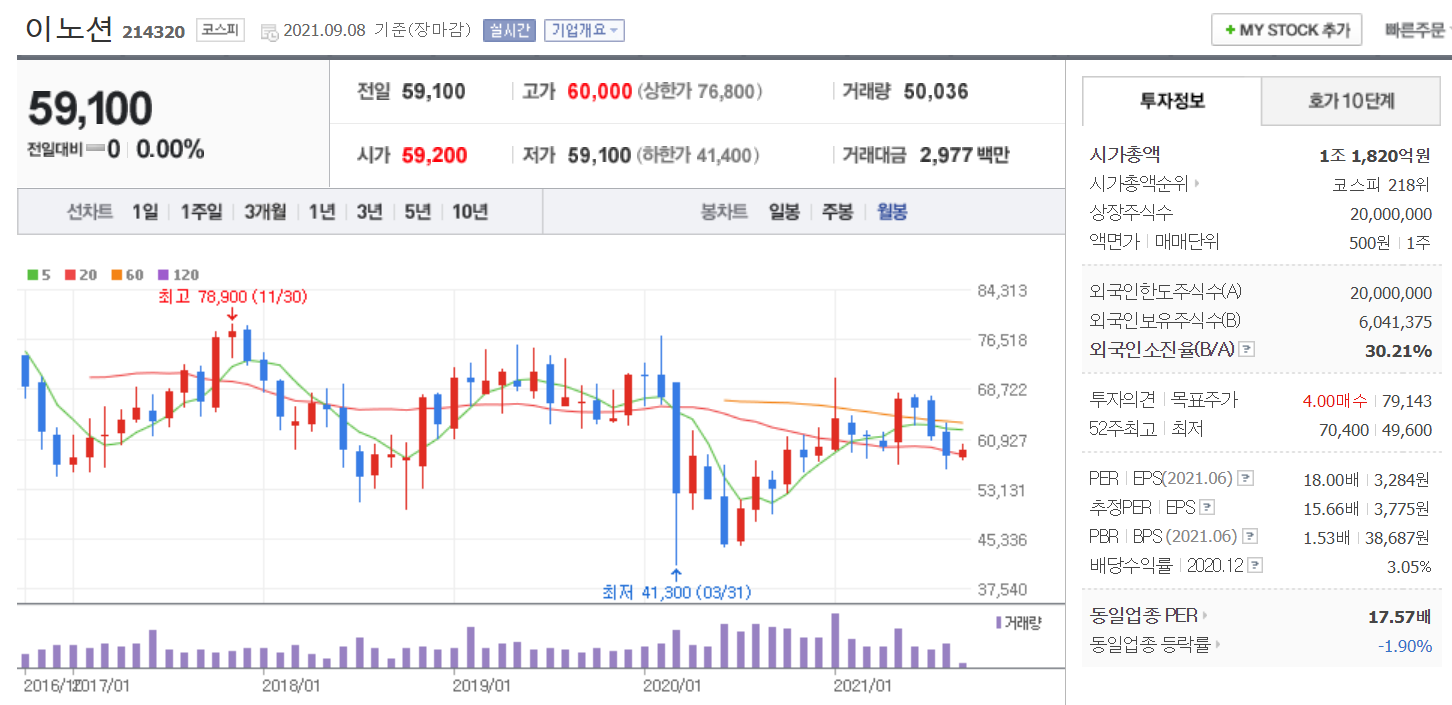
Task: Click the 상장주식수 value 20,000,000
Action: pos(1391,213)
